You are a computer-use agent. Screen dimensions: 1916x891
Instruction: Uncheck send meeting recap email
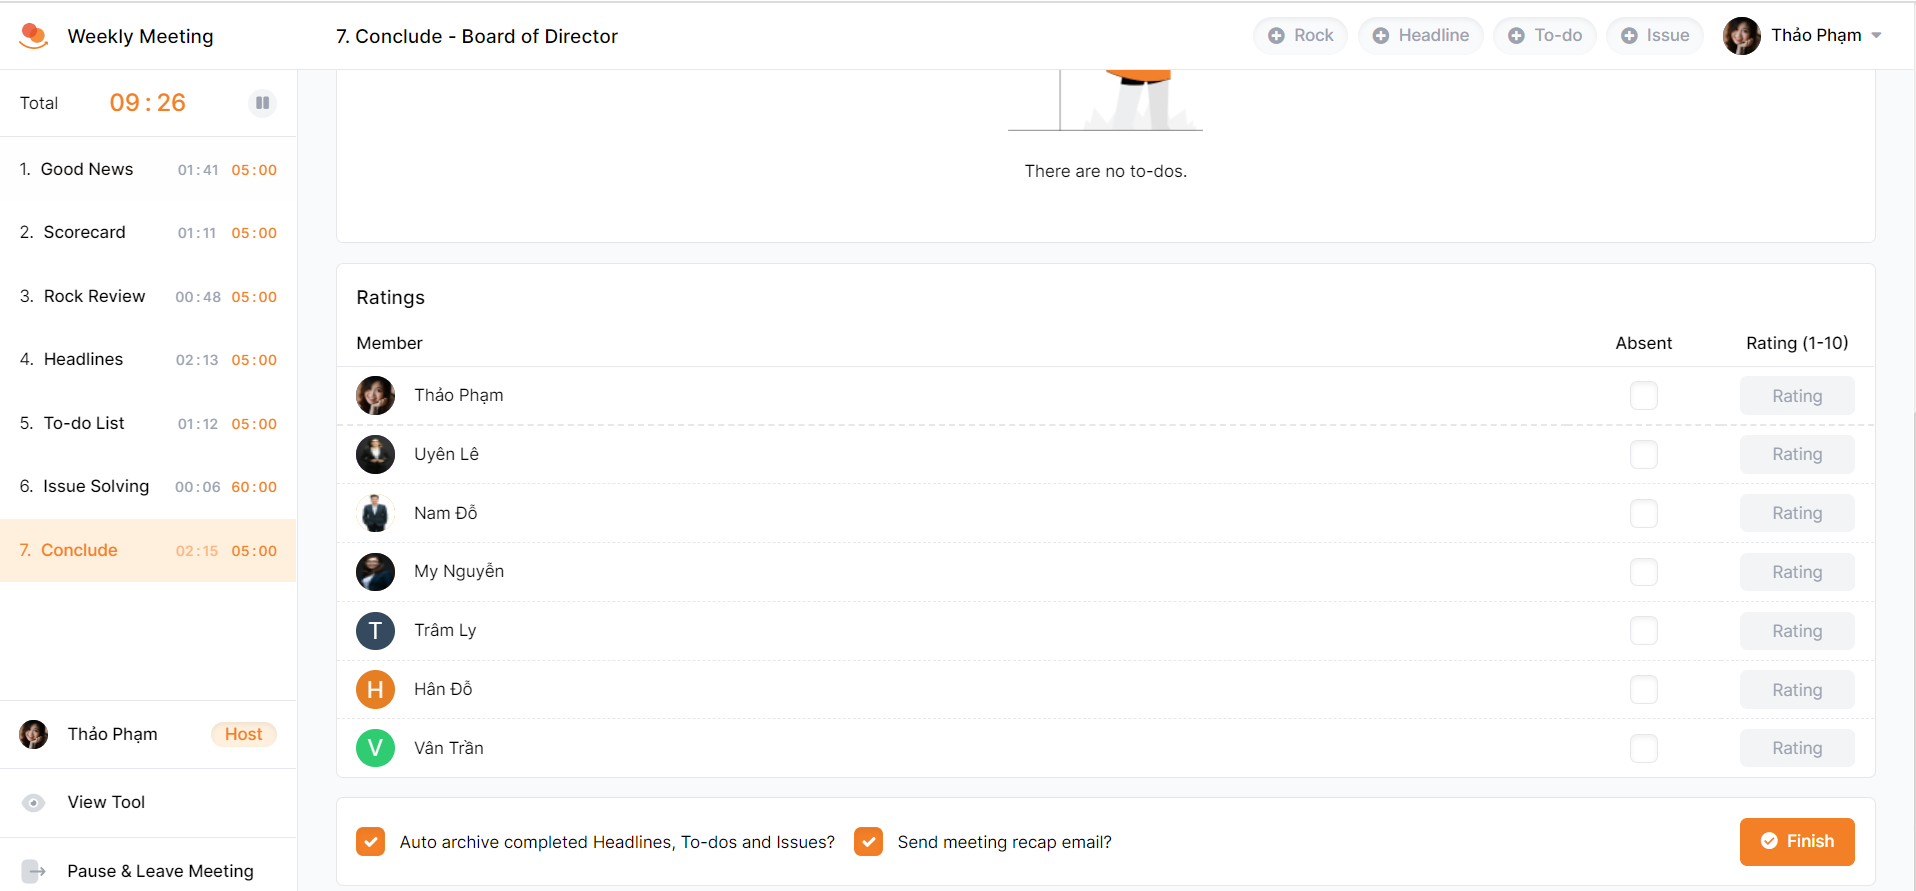pyautogui.click(x=868, y=842)
